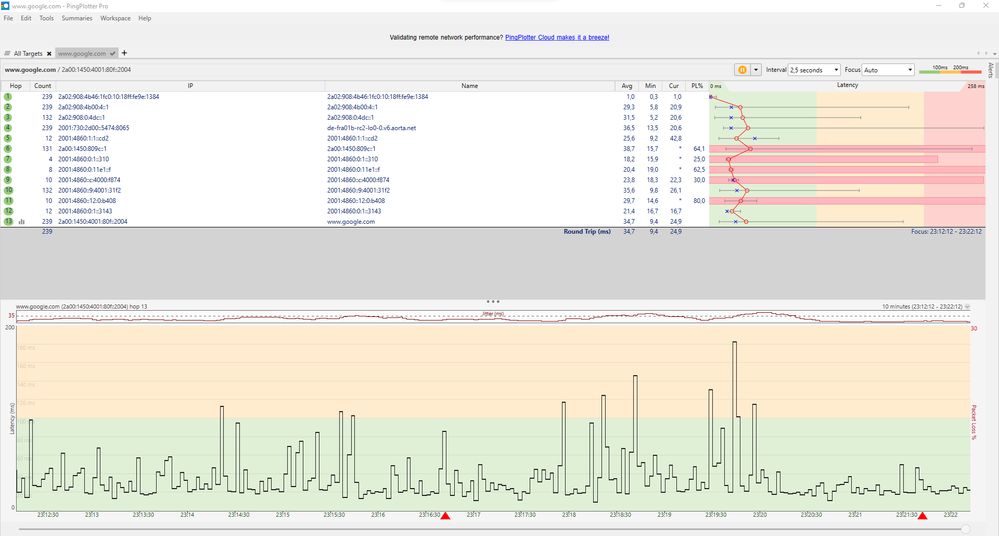
Task: Open the Summaries menu
Action: pyautogui.click(x=77, y=18)
